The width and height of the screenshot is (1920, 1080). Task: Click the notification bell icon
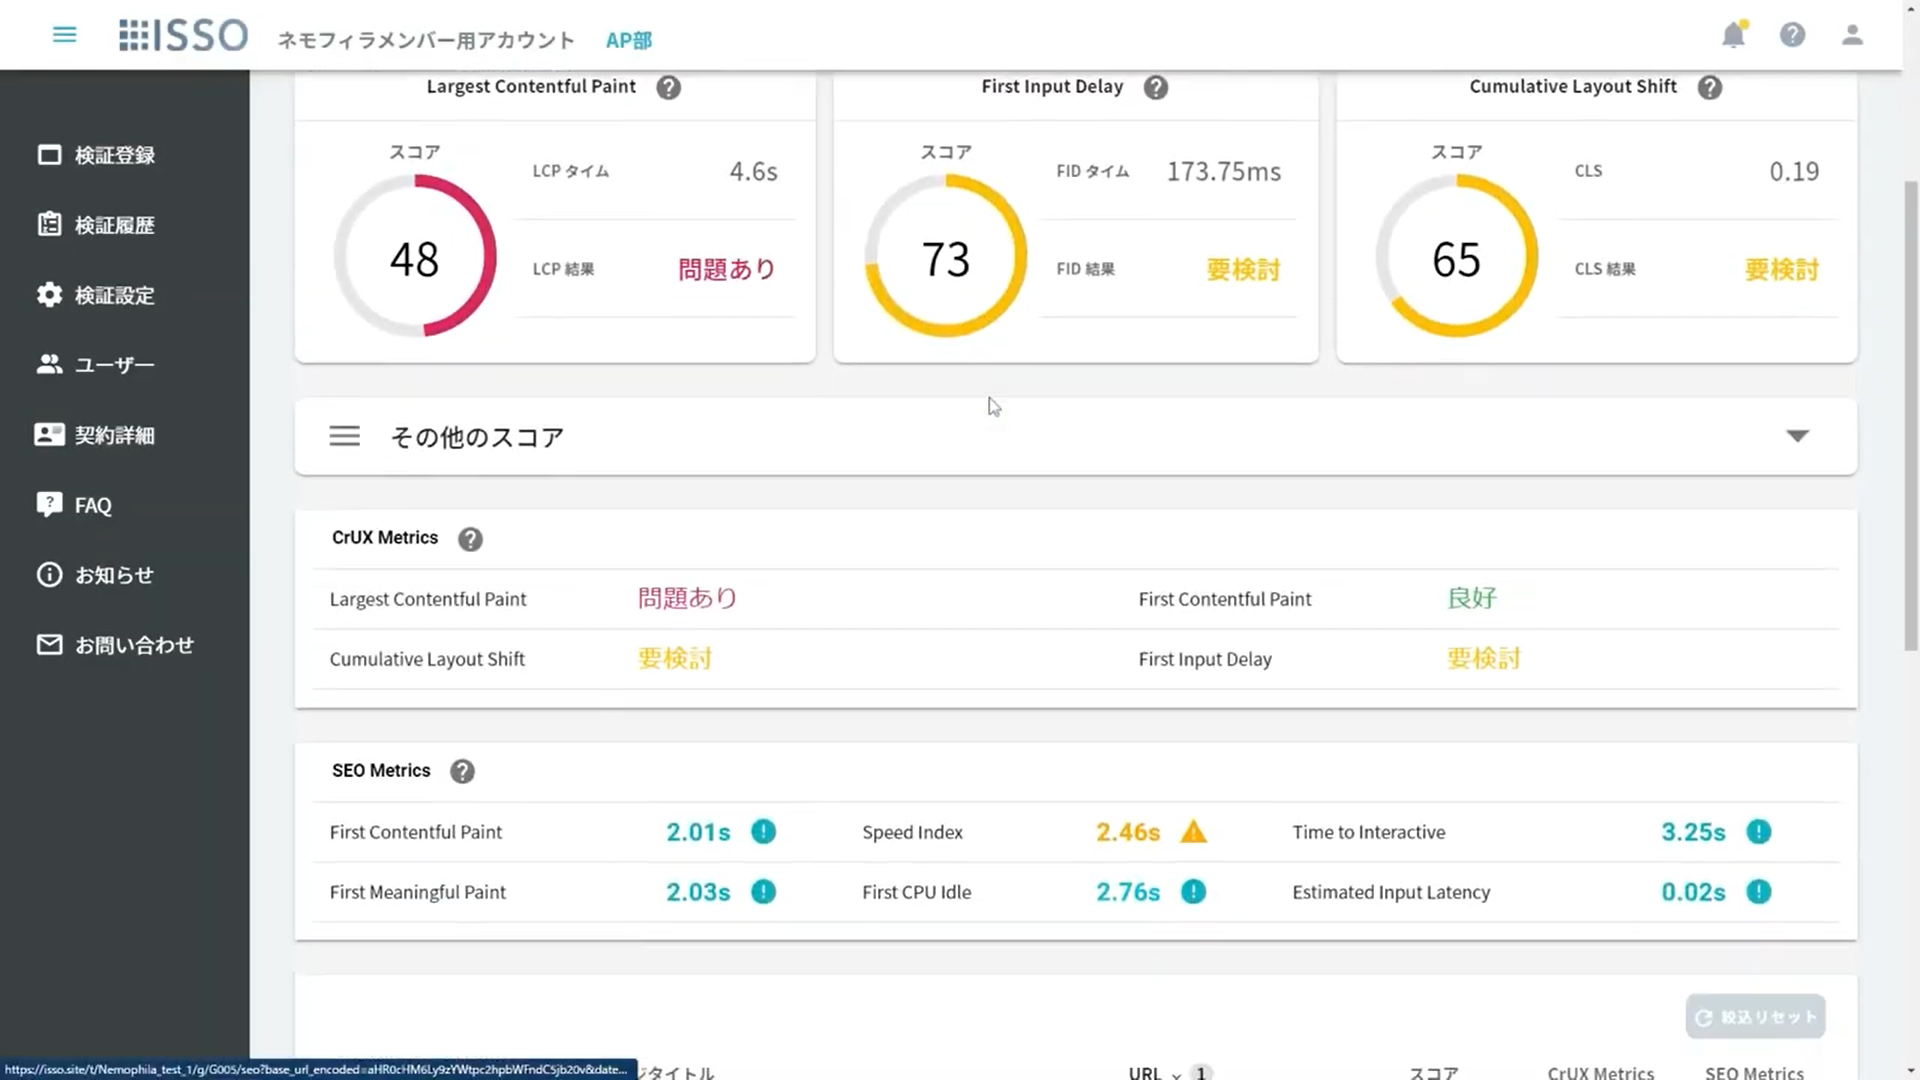click(x=1733, y=36)
